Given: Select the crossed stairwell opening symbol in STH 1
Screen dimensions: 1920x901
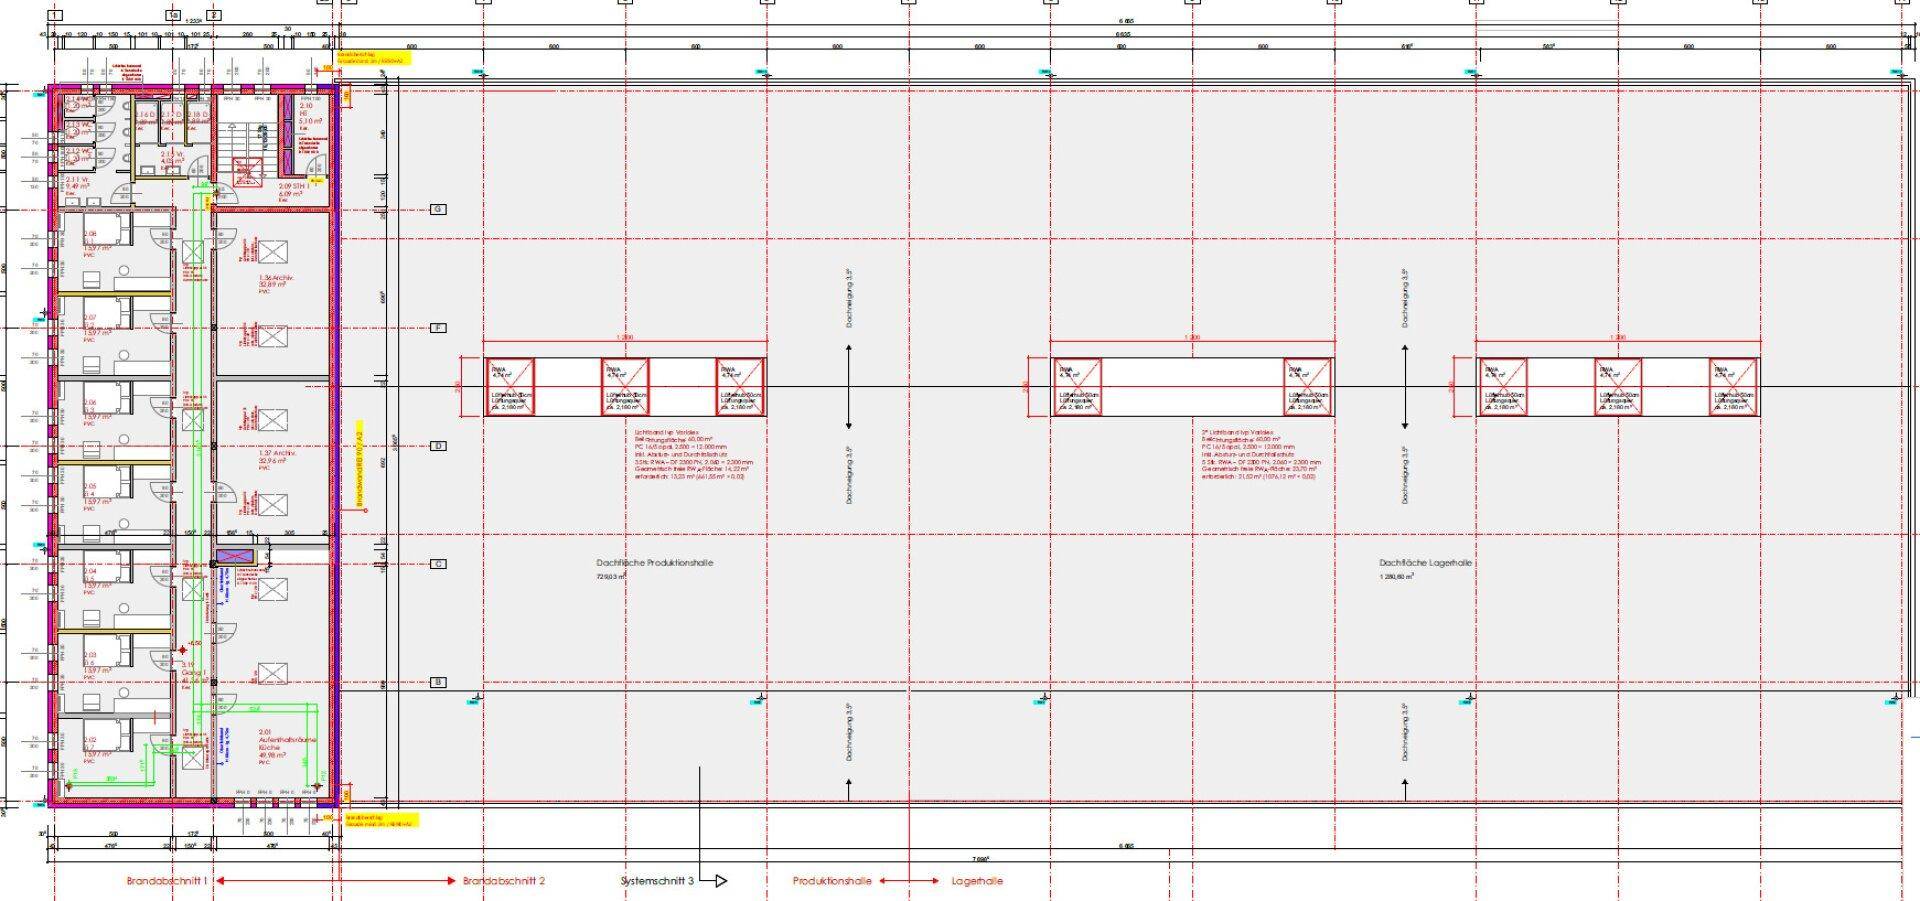Looking at the screenshot, I should coord(246,174).
